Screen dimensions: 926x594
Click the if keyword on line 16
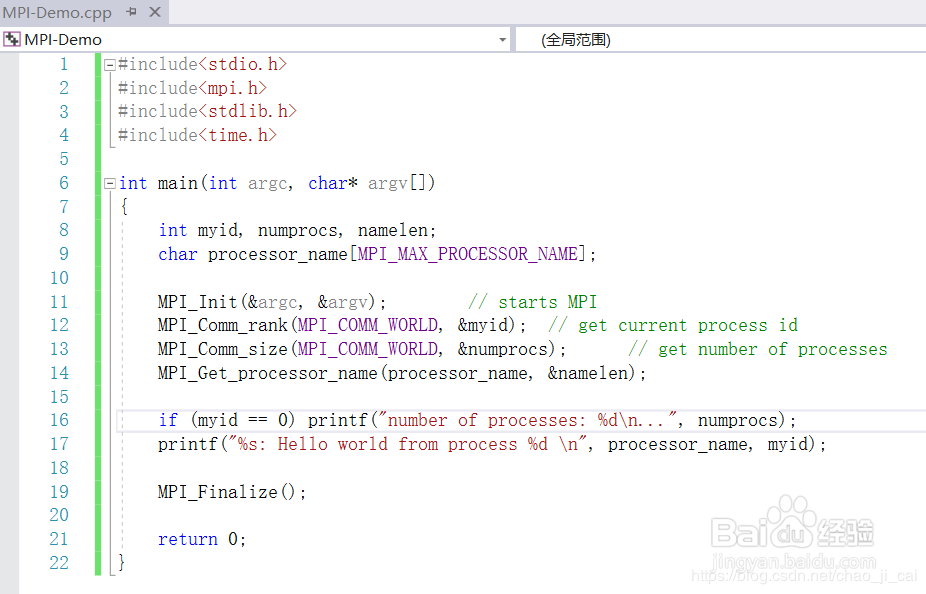click(x=168, y=420)
